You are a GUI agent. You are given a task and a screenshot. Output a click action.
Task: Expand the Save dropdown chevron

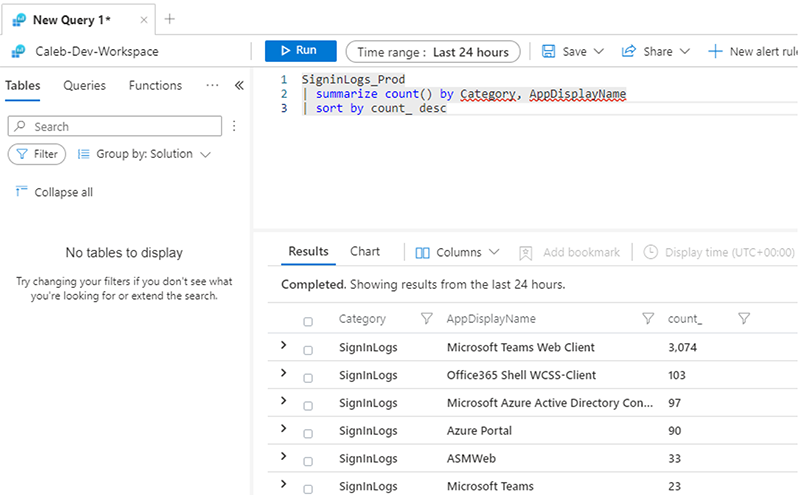(x=599, y=51)
